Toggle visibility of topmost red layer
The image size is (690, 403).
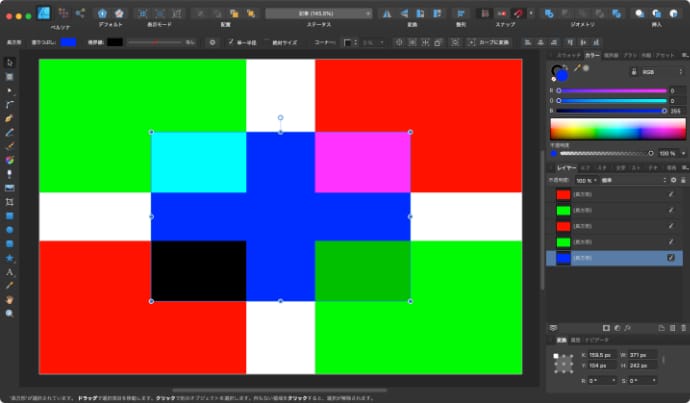coord(671,194)
